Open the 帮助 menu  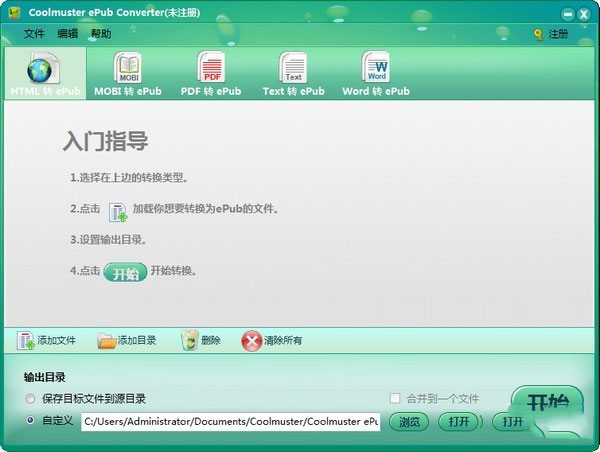click(x=101, y=34)
